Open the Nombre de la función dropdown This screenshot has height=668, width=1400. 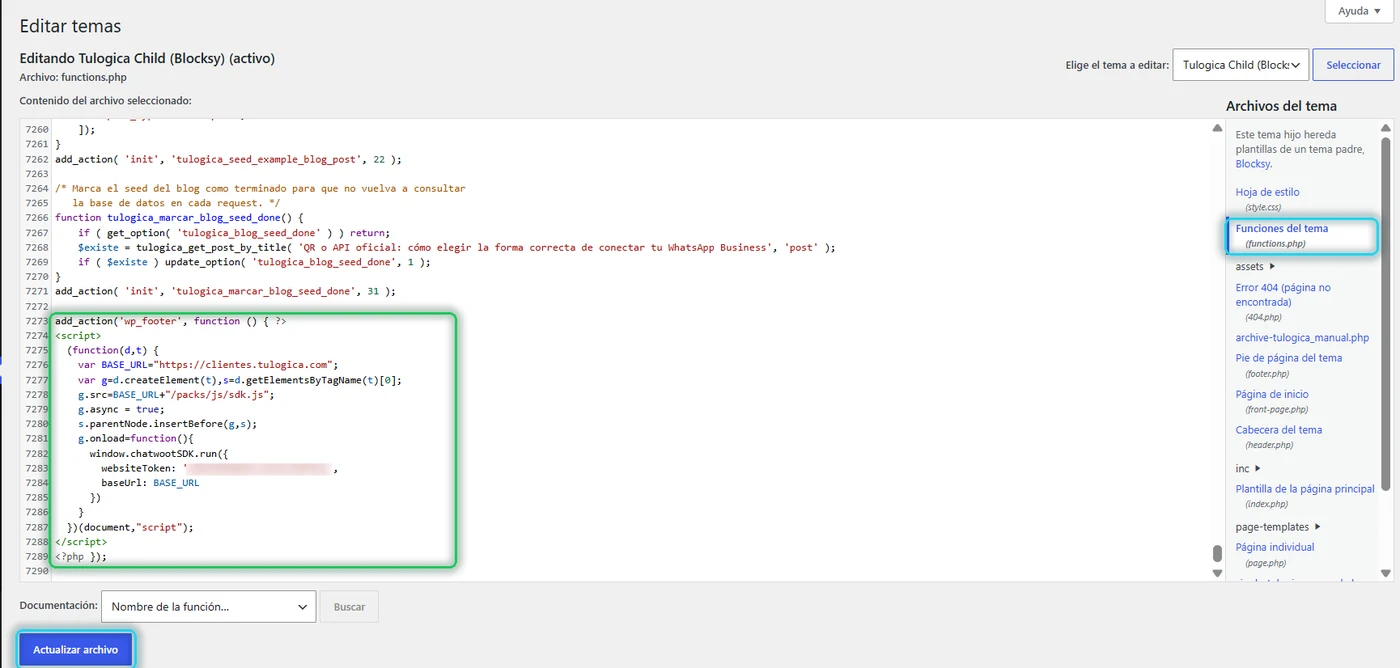click(209, 607)
